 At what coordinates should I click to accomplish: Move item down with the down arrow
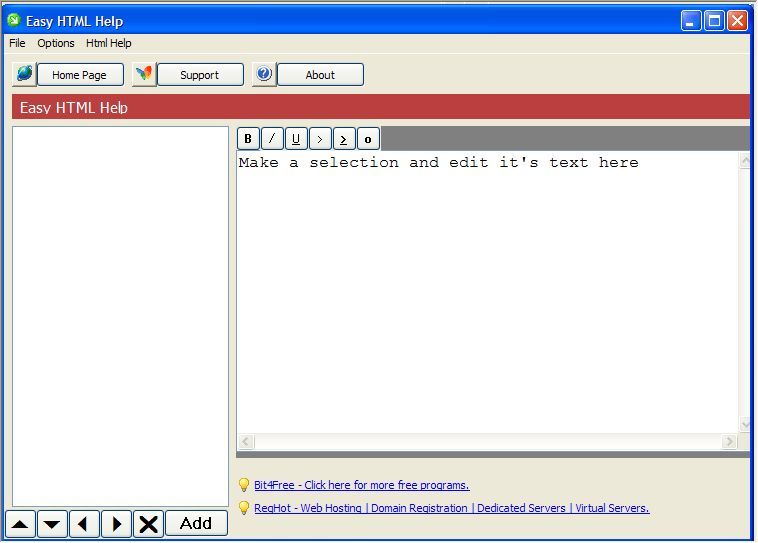[x=52, y=524]
